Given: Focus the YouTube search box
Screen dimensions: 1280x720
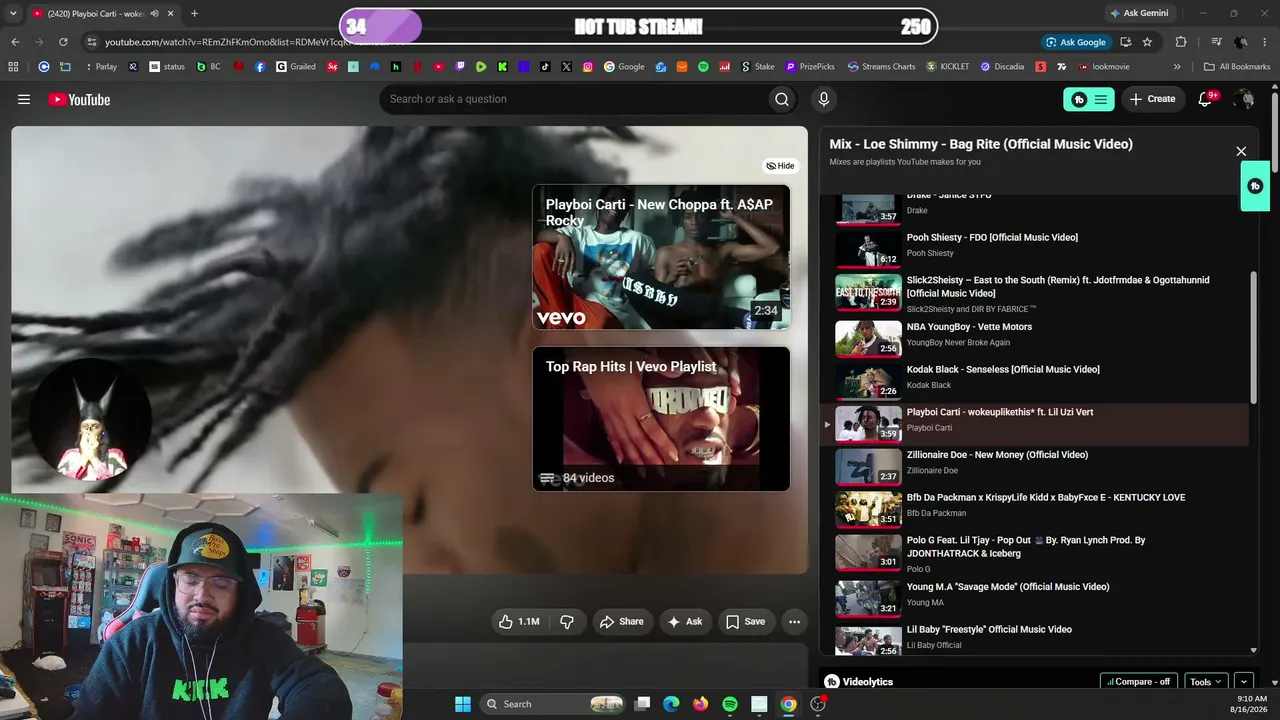Looking at the screenshot, I should [x=572, y=99].
